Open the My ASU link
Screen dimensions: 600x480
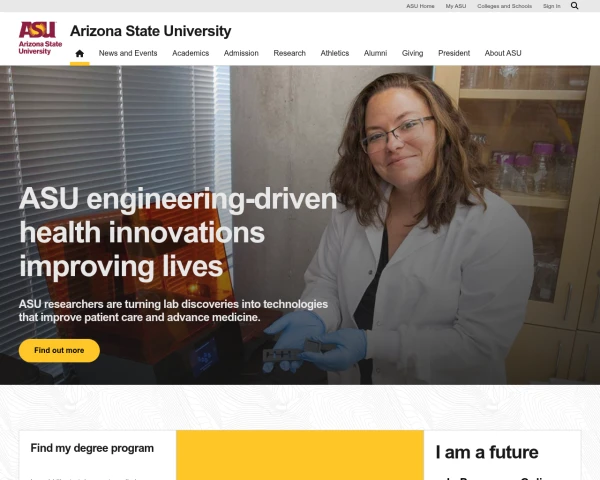click(456, 6)
